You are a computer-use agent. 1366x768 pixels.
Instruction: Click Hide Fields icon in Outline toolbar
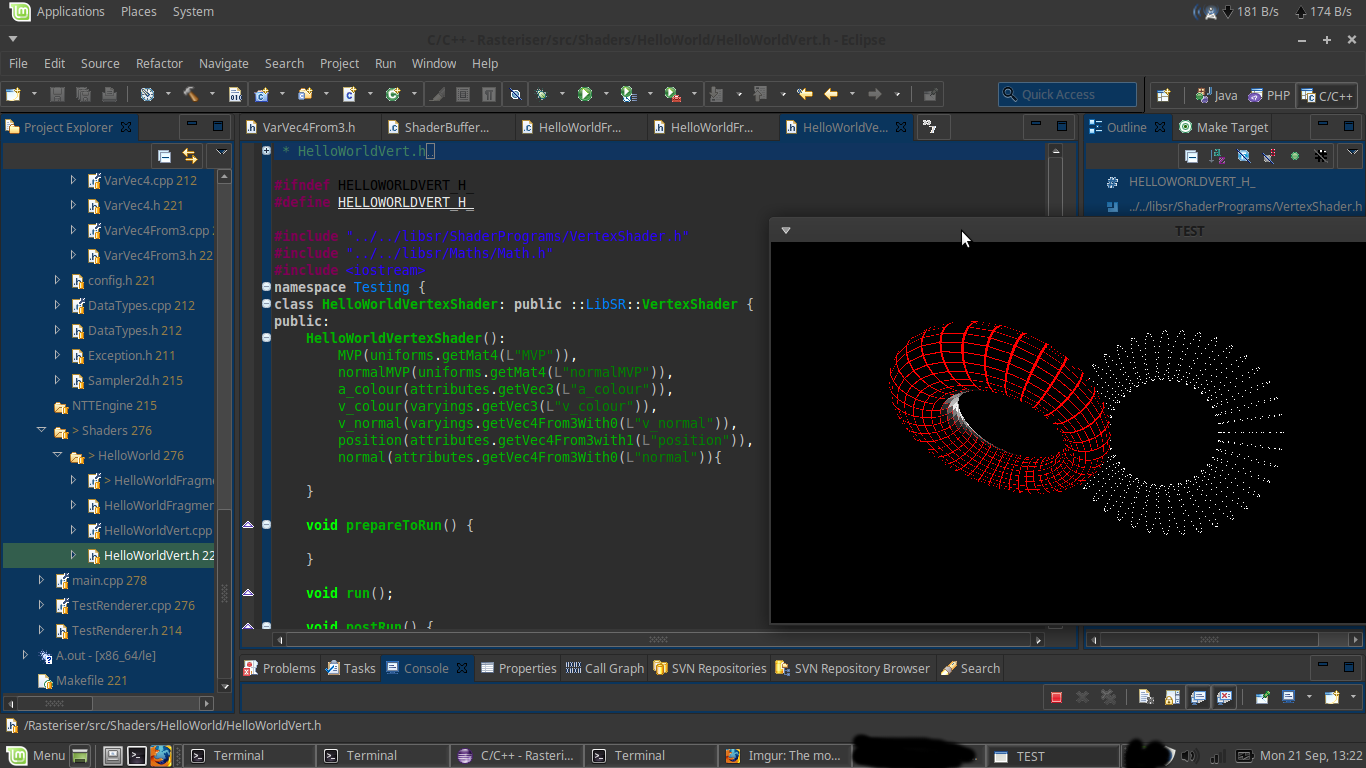1243,156
